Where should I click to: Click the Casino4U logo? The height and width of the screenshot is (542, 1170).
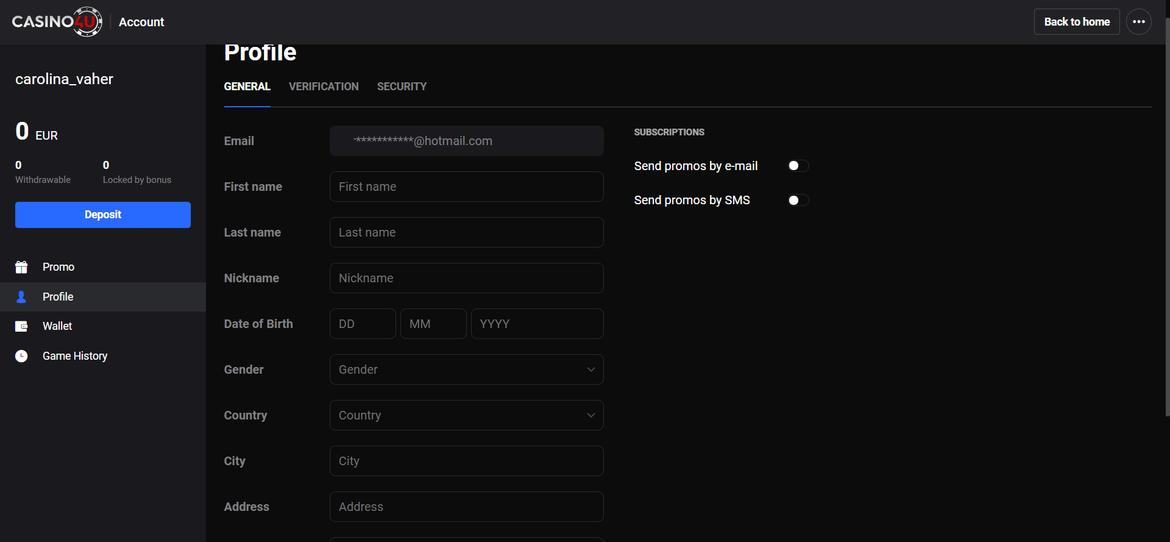tap(57, 21)
